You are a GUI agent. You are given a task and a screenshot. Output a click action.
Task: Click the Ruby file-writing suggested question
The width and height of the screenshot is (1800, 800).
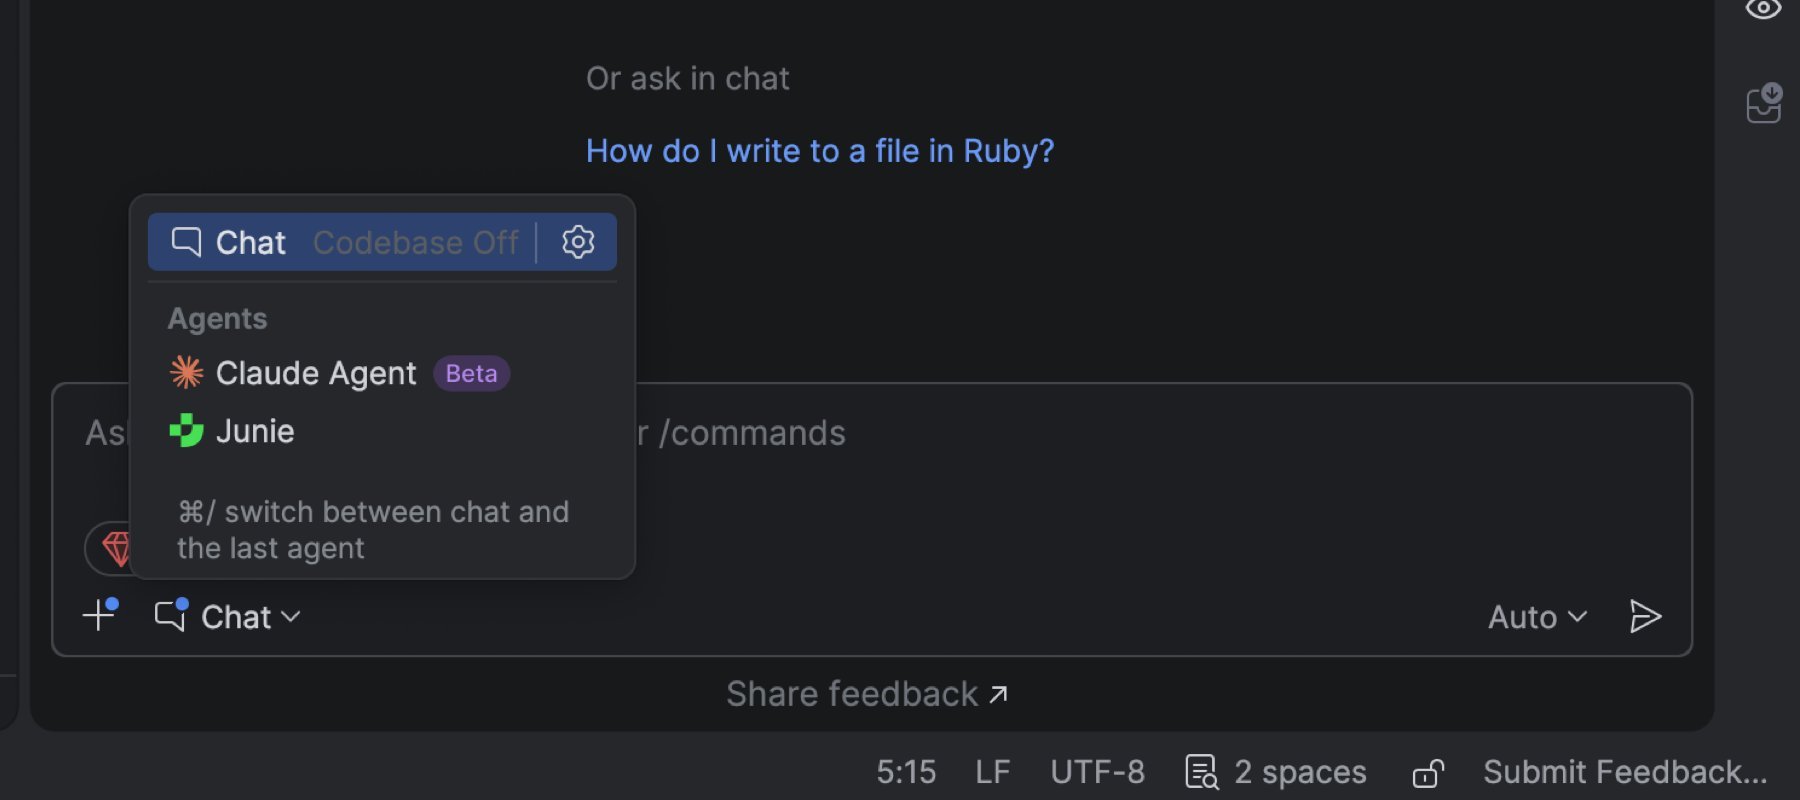tap(819, 151)
